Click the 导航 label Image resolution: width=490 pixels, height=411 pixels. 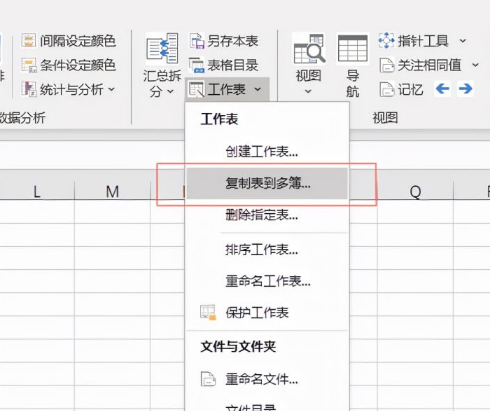coord(353,83)
